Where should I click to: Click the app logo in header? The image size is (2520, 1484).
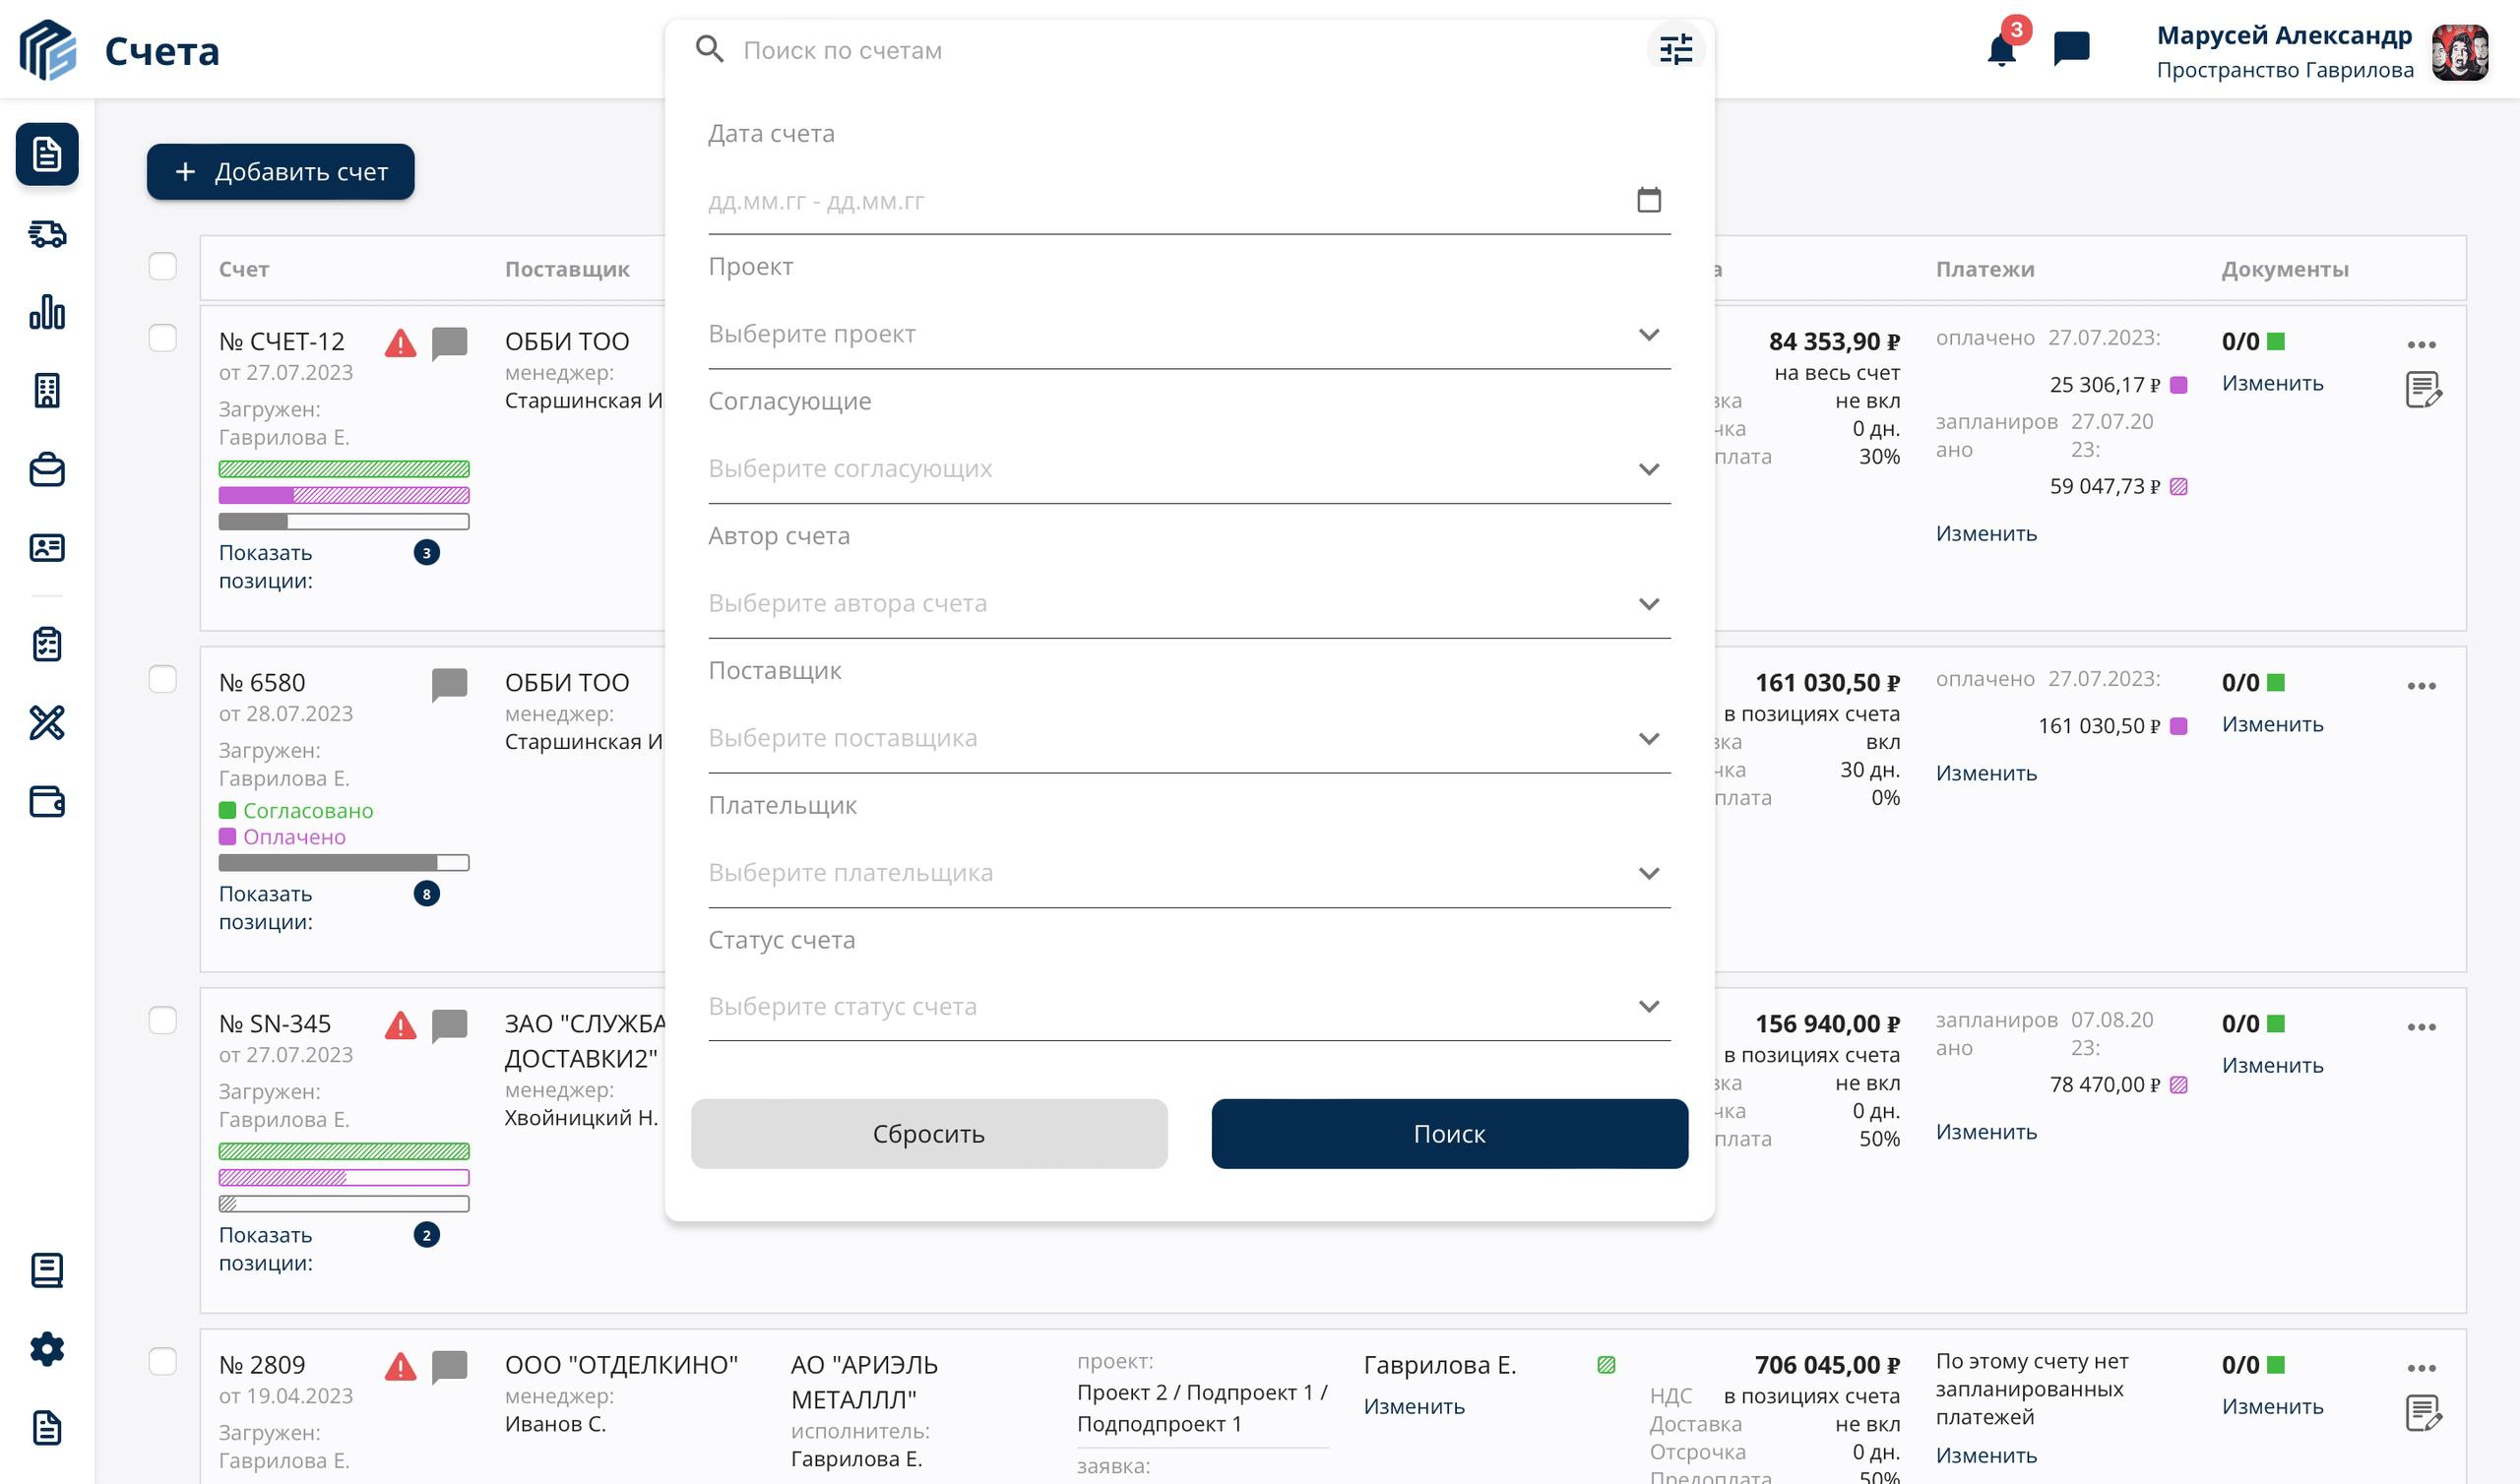click(48, 50)
